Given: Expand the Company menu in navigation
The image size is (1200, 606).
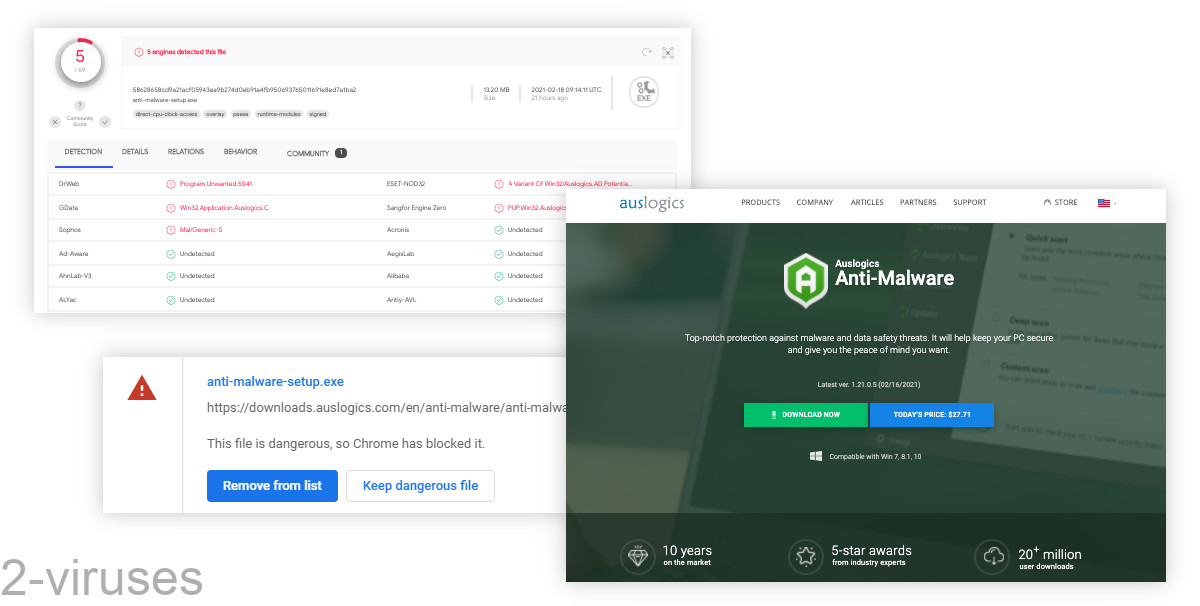Looking at the screenshot, I should [814, 203].
